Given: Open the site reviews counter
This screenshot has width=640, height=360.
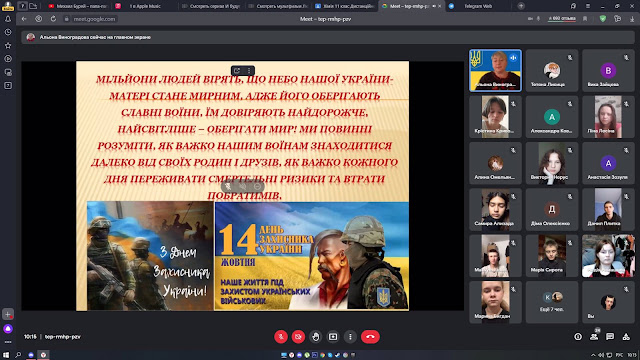Looking at the screenshot, I should (x=562, y=19).
